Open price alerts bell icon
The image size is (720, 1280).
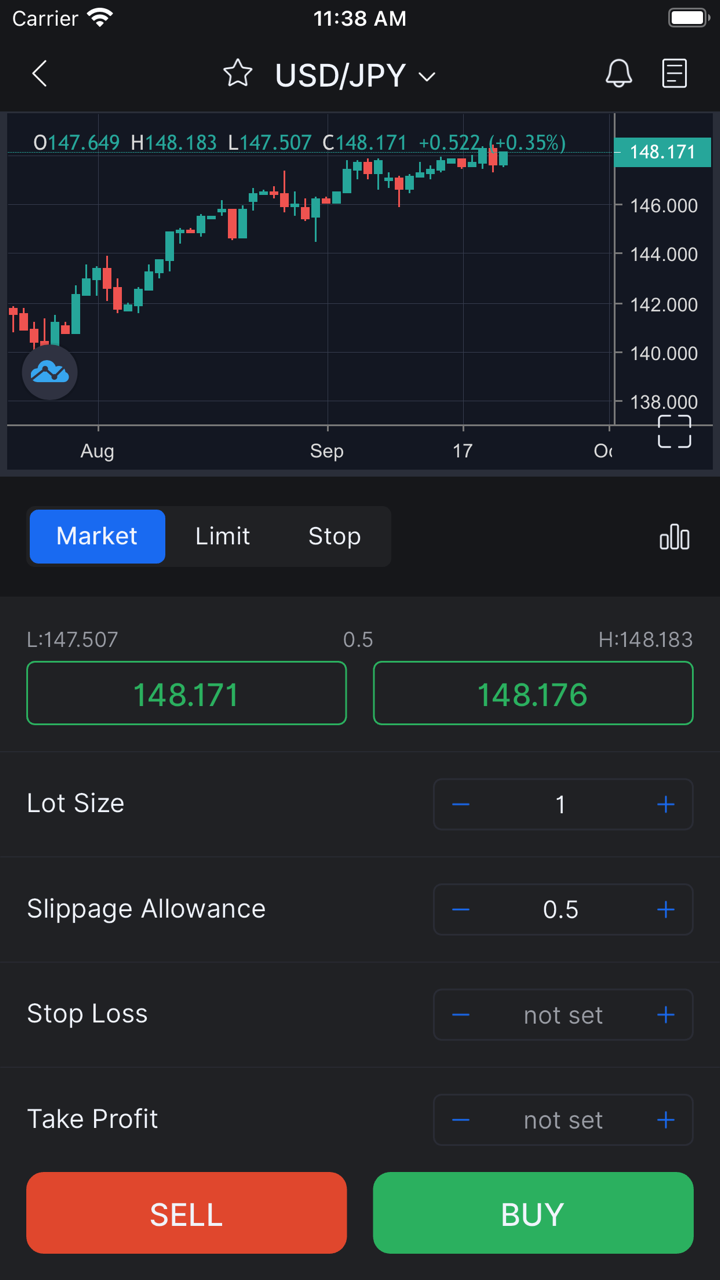point(619,74)
